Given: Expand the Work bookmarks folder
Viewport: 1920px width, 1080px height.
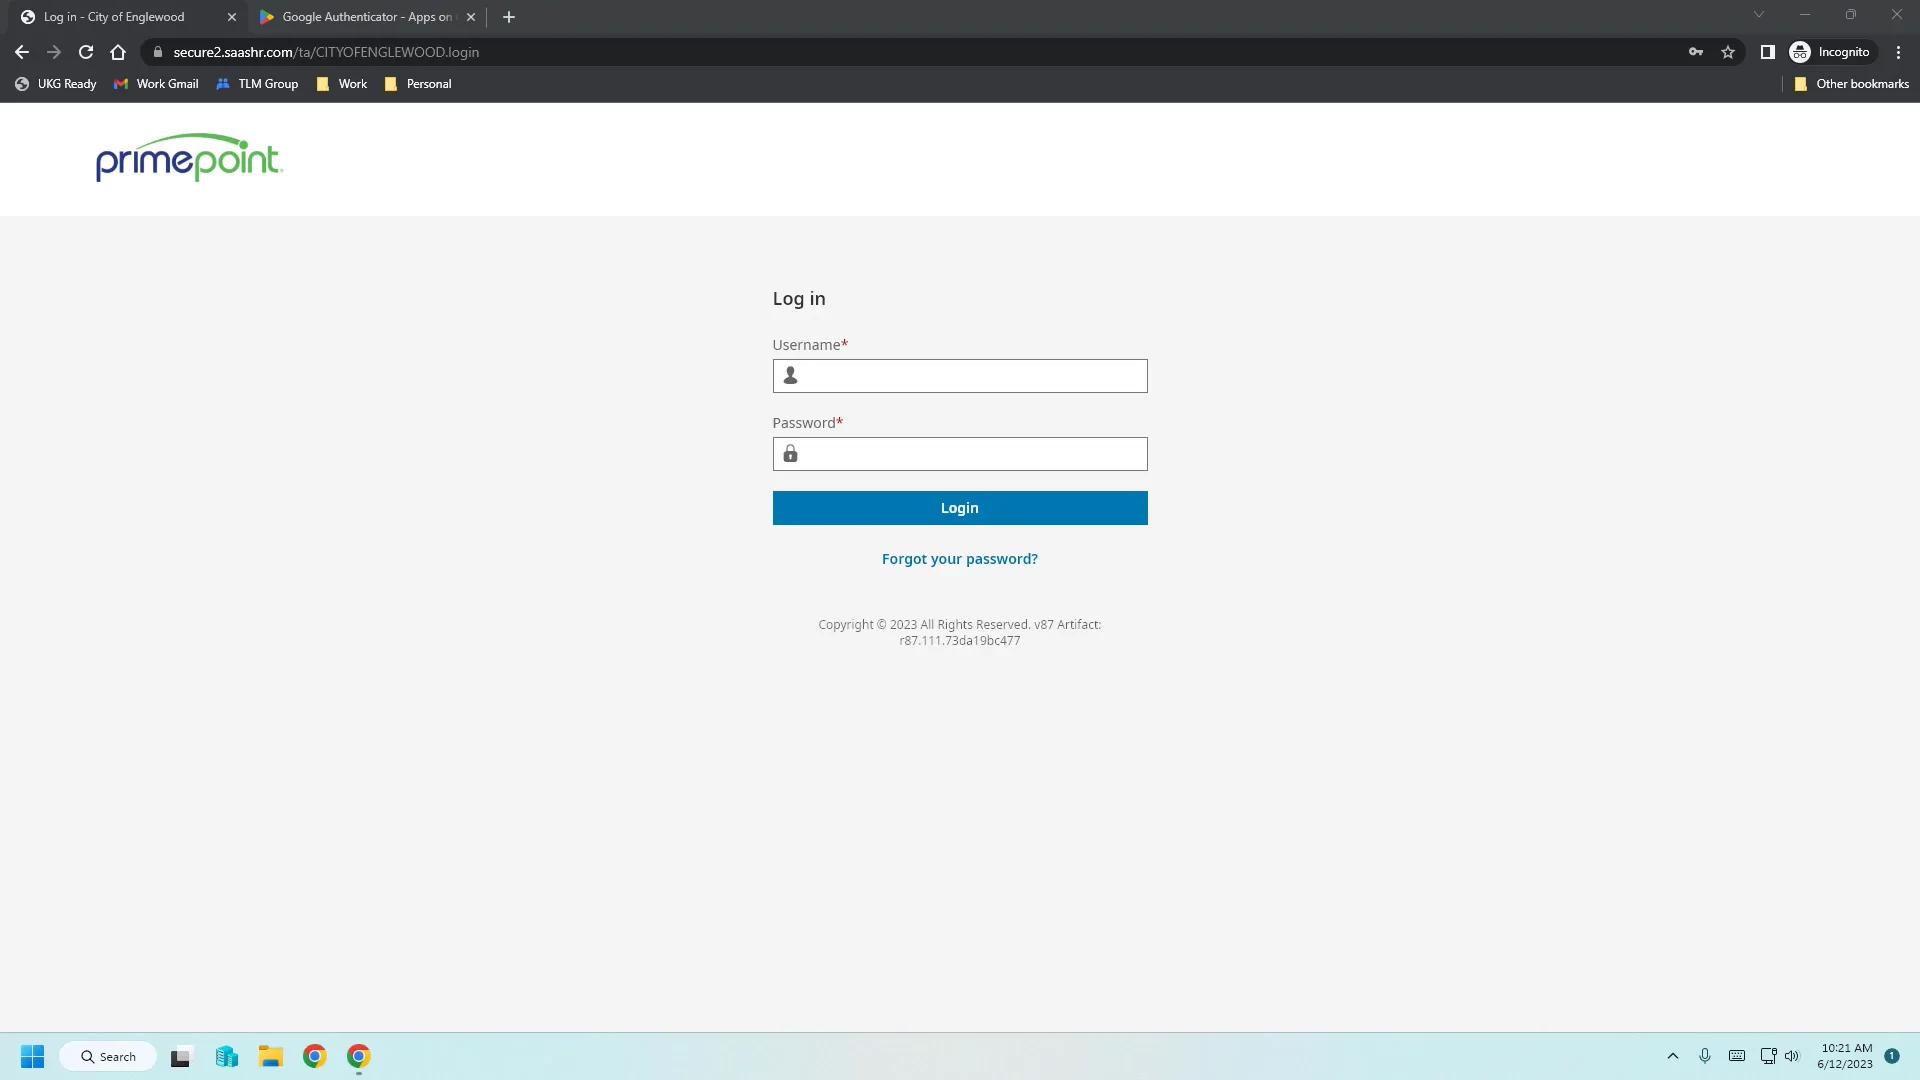Looking at the screenshot, I should tap(342, 84).
